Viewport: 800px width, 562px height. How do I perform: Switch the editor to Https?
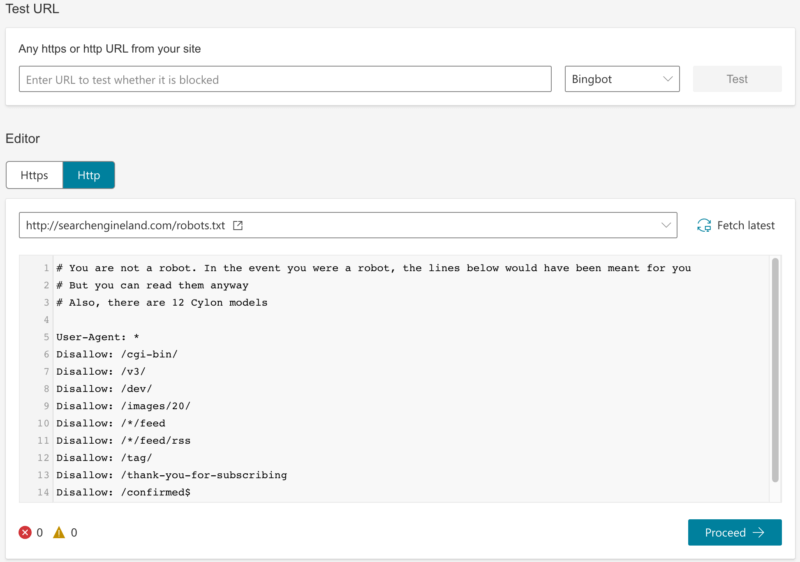click(x=34, y=175)
